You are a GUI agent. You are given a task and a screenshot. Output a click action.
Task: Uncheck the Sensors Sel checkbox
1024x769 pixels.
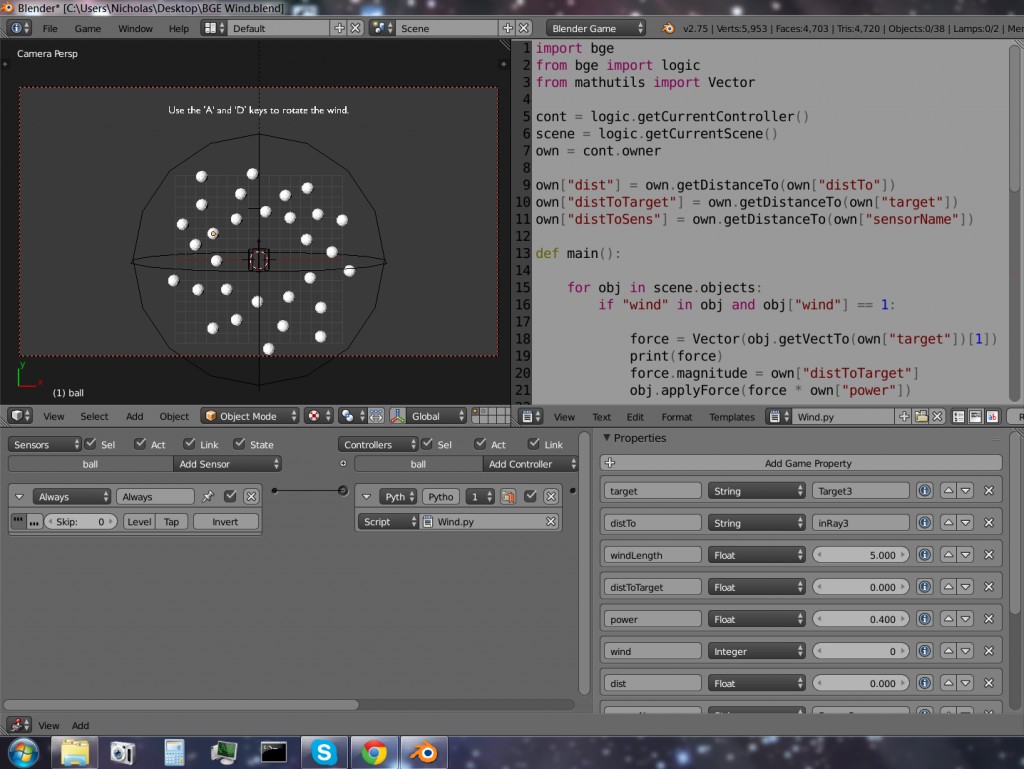(x=91, y=444)
